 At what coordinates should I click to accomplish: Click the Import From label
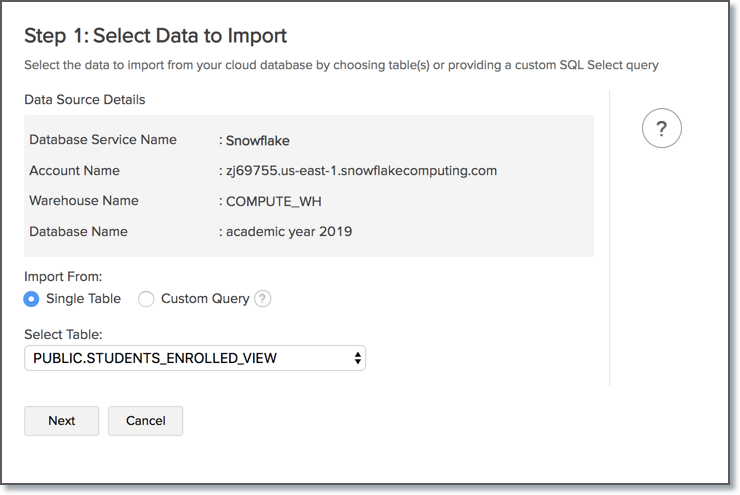tap(63, 276)
